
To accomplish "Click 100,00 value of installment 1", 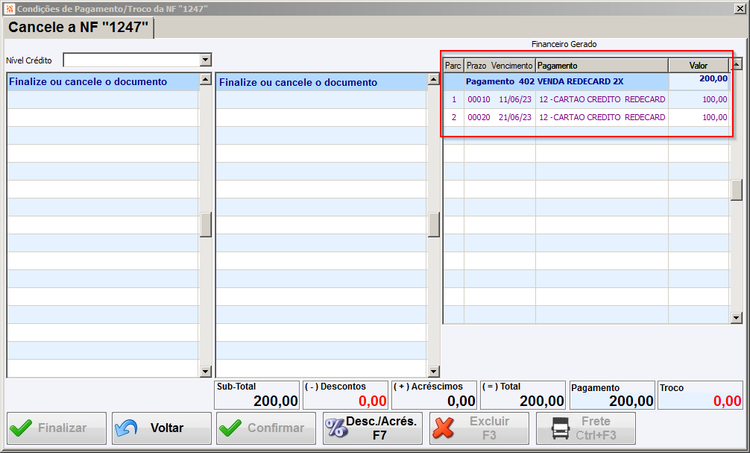I will (x=715, y=99).
